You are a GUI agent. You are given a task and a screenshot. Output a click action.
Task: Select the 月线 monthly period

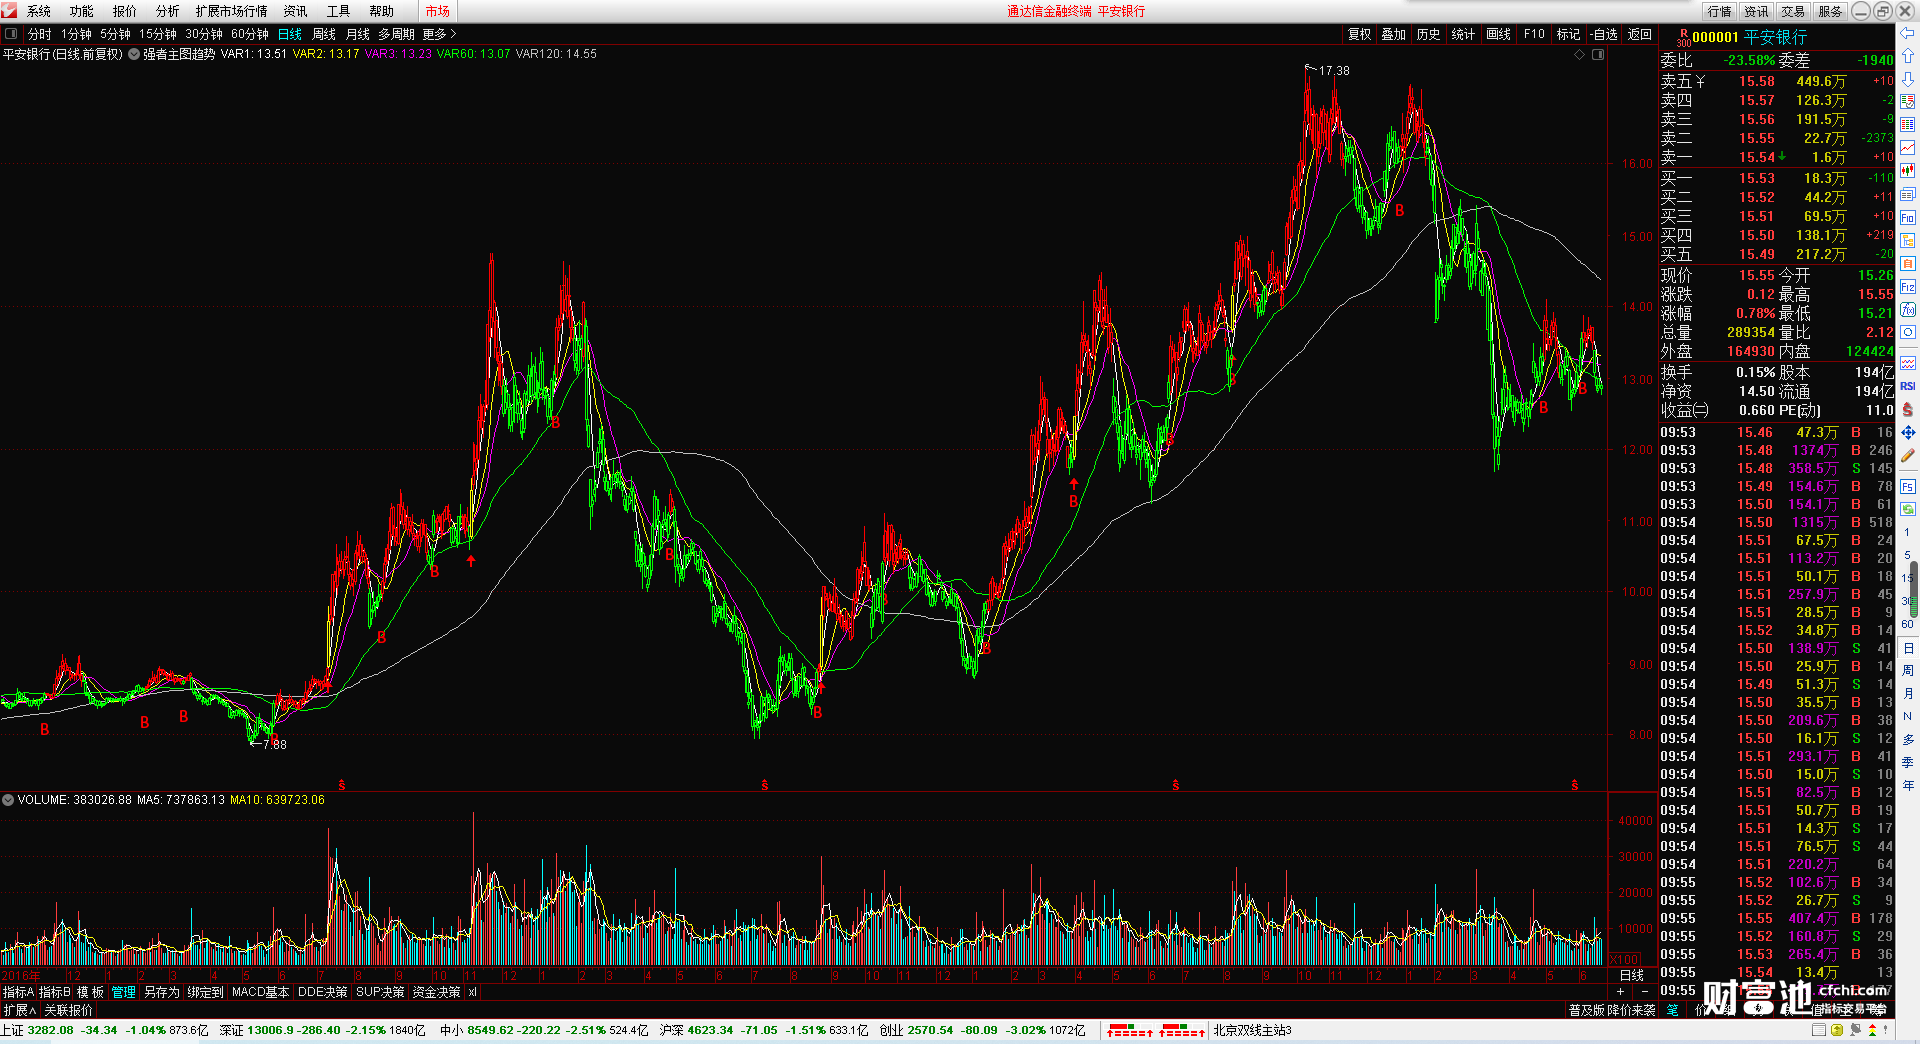point(358,34)
